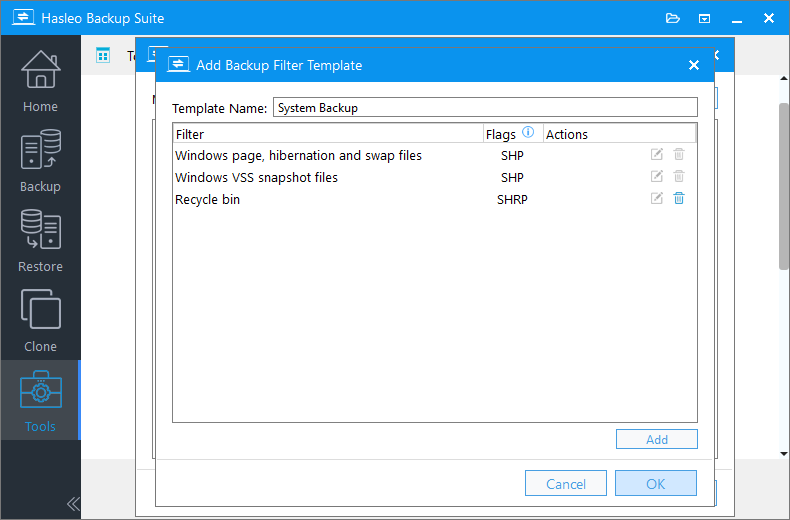Collapse the sidebar with double-chevron icon
The height and width of the screenshot is (520, 790).
(73, 503)
